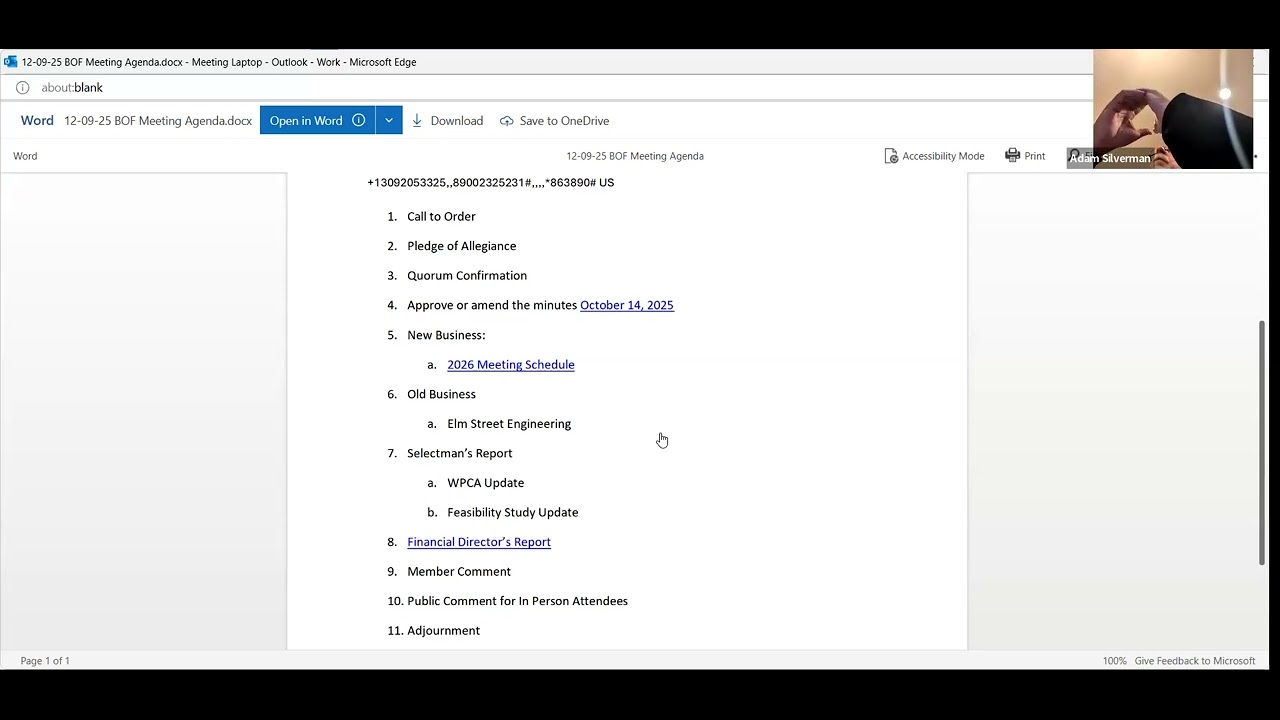This screenshot has width=1280, height=720.
Task: Click the Download arrow icon
Action: 417,121
